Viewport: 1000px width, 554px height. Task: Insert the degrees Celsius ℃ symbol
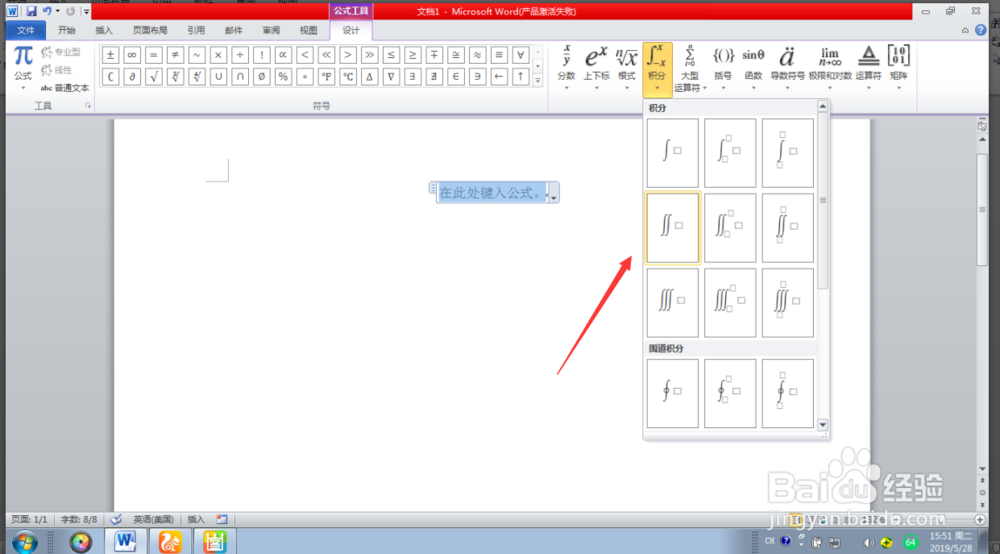pyautogui.click(x=348, y=77)
